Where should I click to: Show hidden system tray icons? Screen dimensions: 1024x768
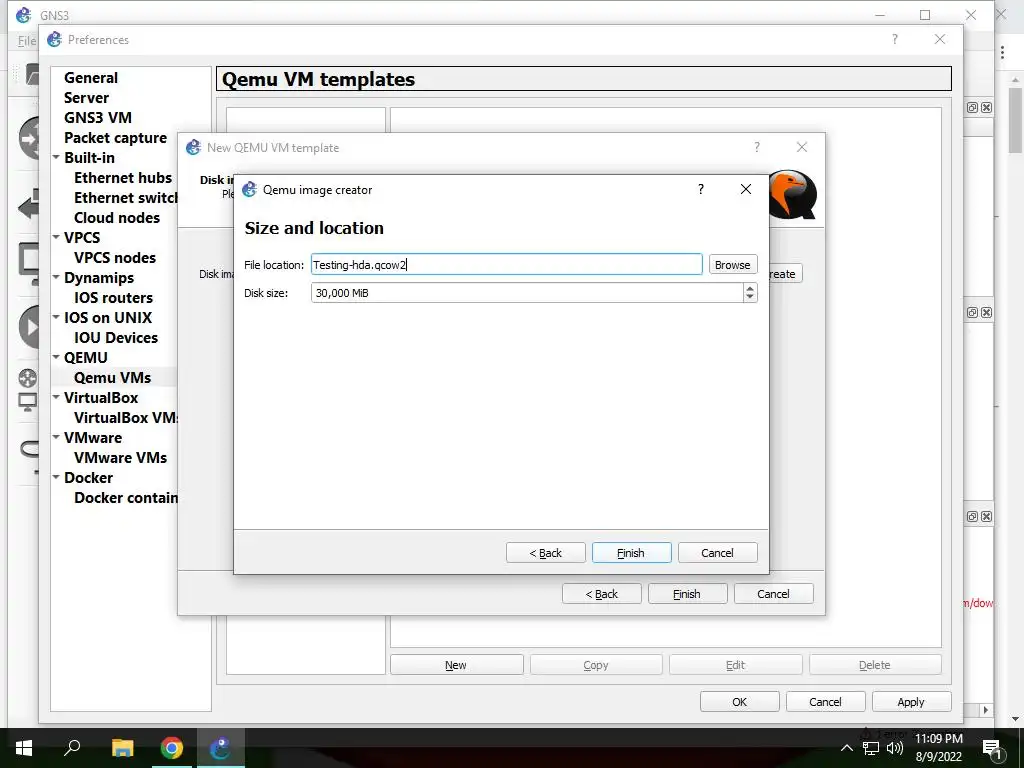click(x=846, y=748)
